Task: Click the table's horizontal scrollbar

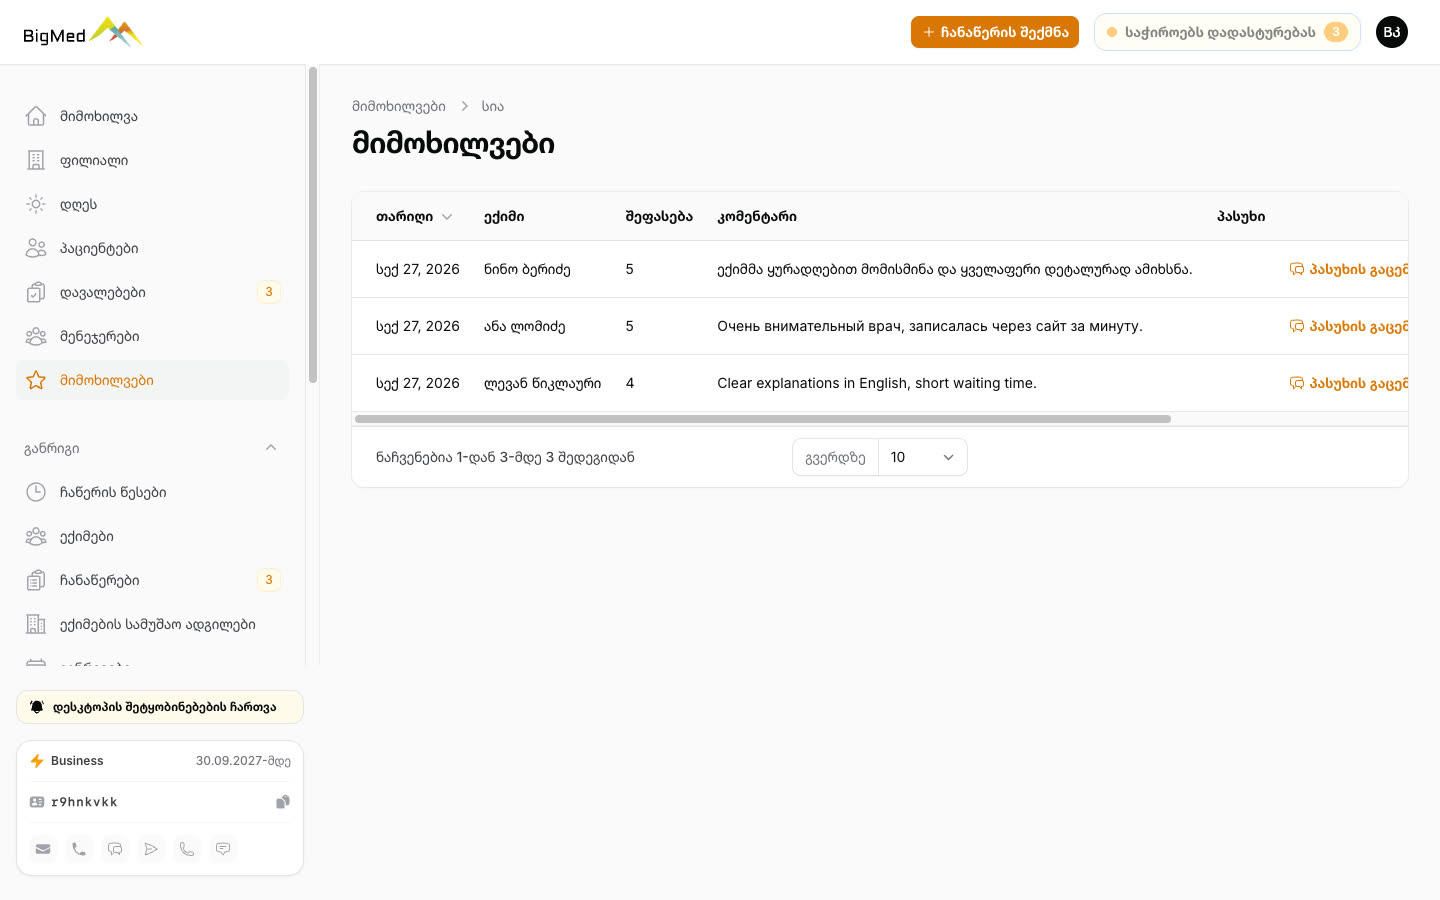Action: (763, 419)
